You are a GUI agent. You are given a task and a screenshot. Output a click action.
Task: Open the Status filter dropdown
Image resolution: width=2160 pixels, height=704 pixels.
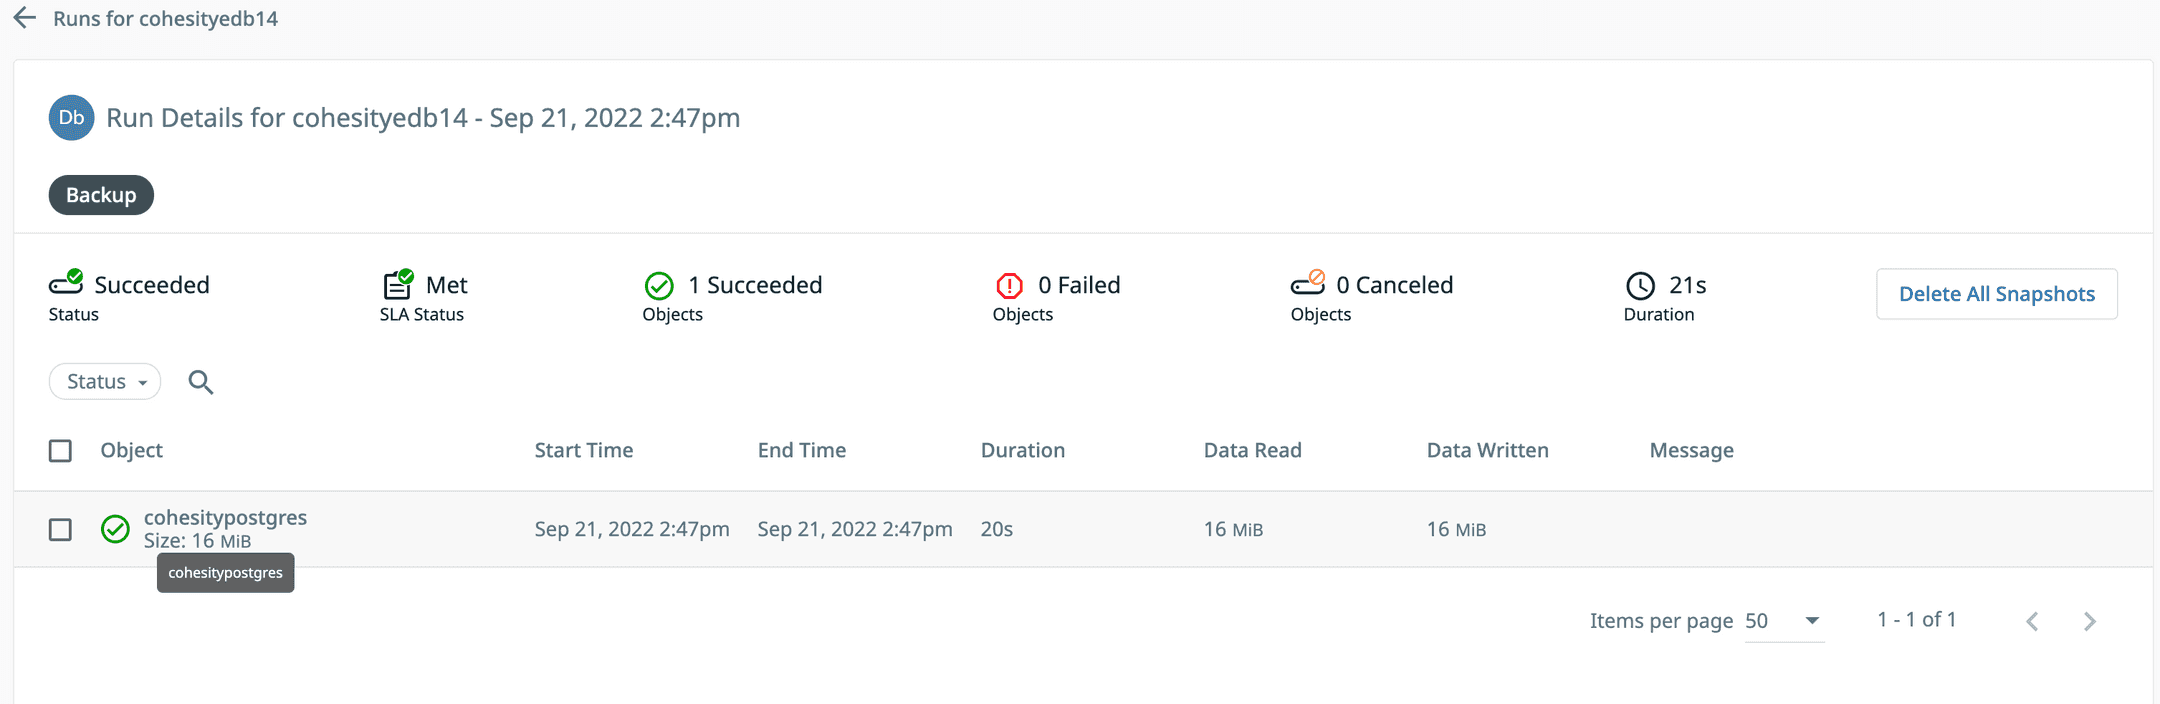pos(105,382)
